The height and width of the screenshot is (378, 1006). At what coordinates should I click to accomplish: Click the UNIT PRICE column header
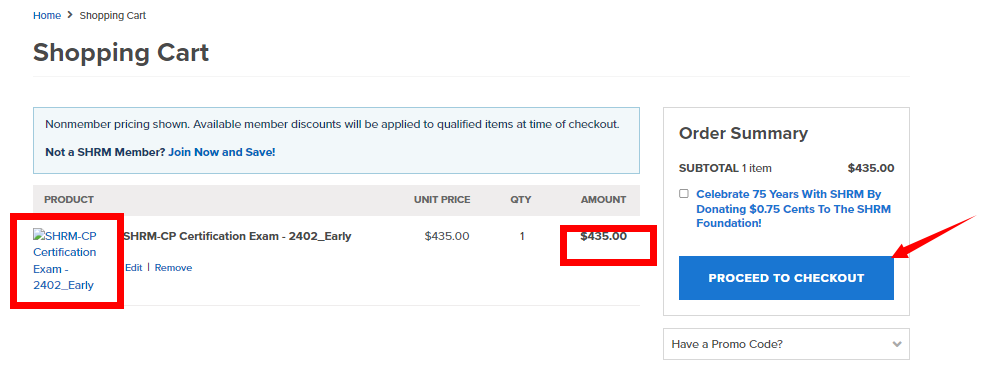click(x=442, y=200)
